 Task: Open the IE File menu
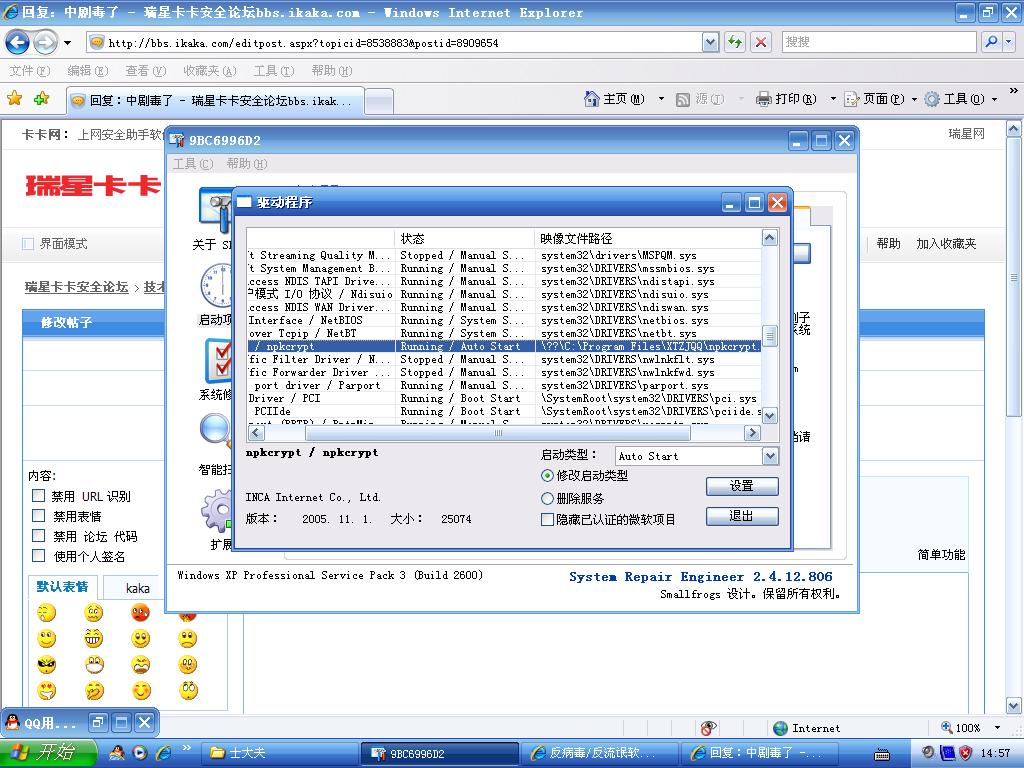point(29,71)
